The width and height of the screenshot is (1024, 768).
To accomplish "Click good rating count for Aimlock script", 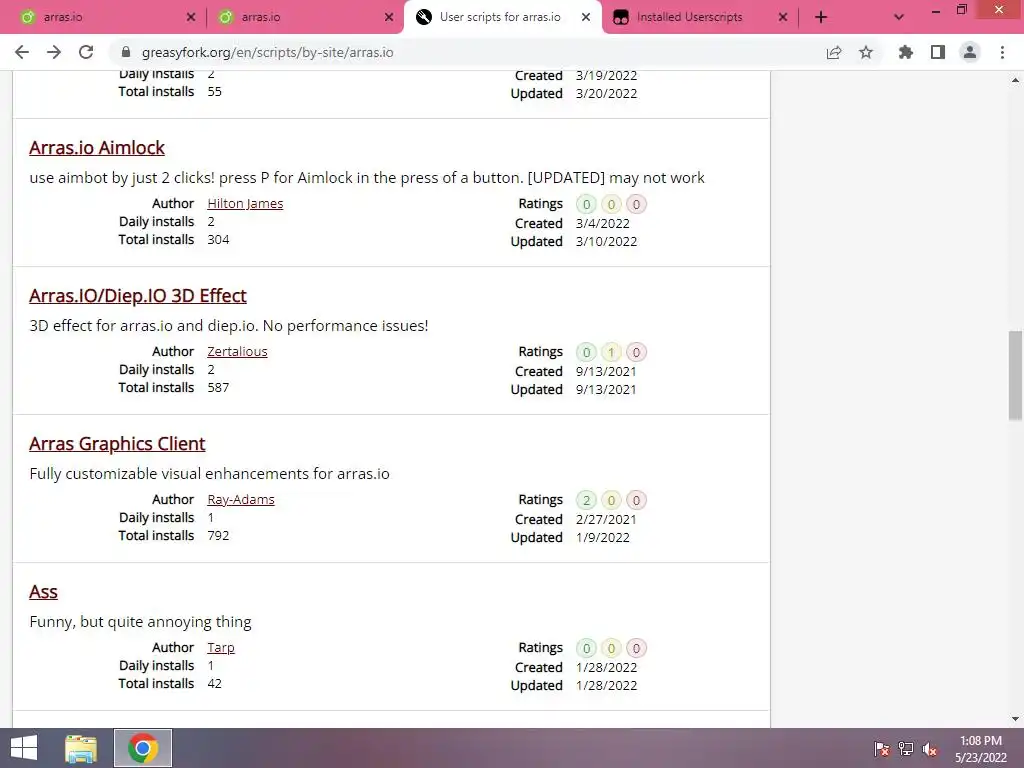I will (586, 204).
